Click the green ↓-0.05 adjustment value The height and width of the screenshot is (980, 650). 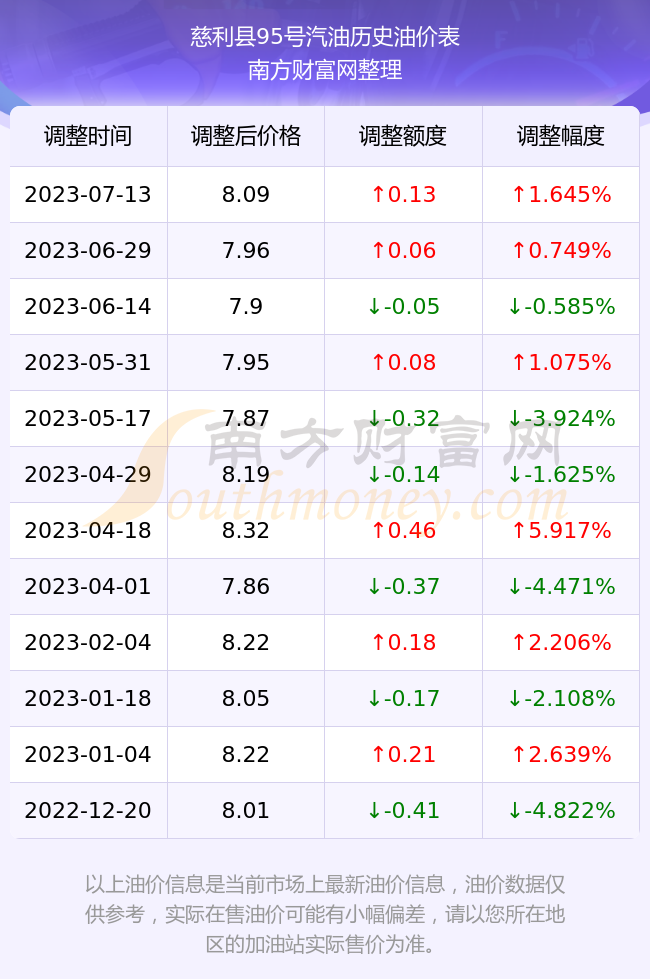click(x=403, y=306)
